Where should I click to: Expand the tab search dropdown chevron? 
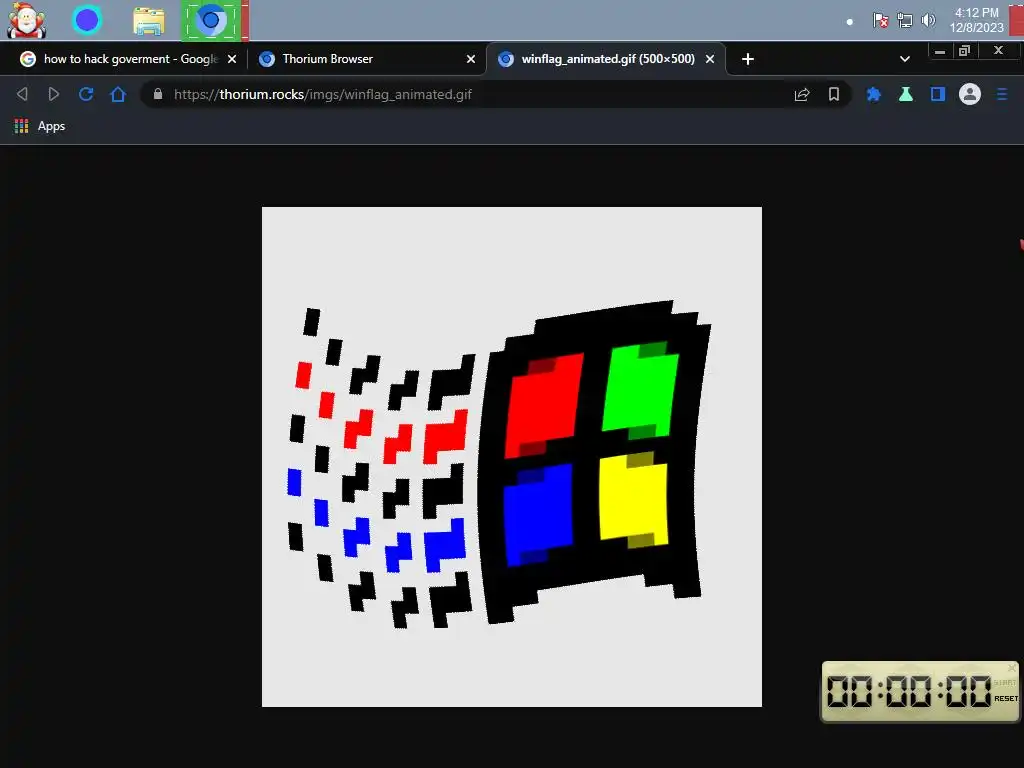[904, 59]
